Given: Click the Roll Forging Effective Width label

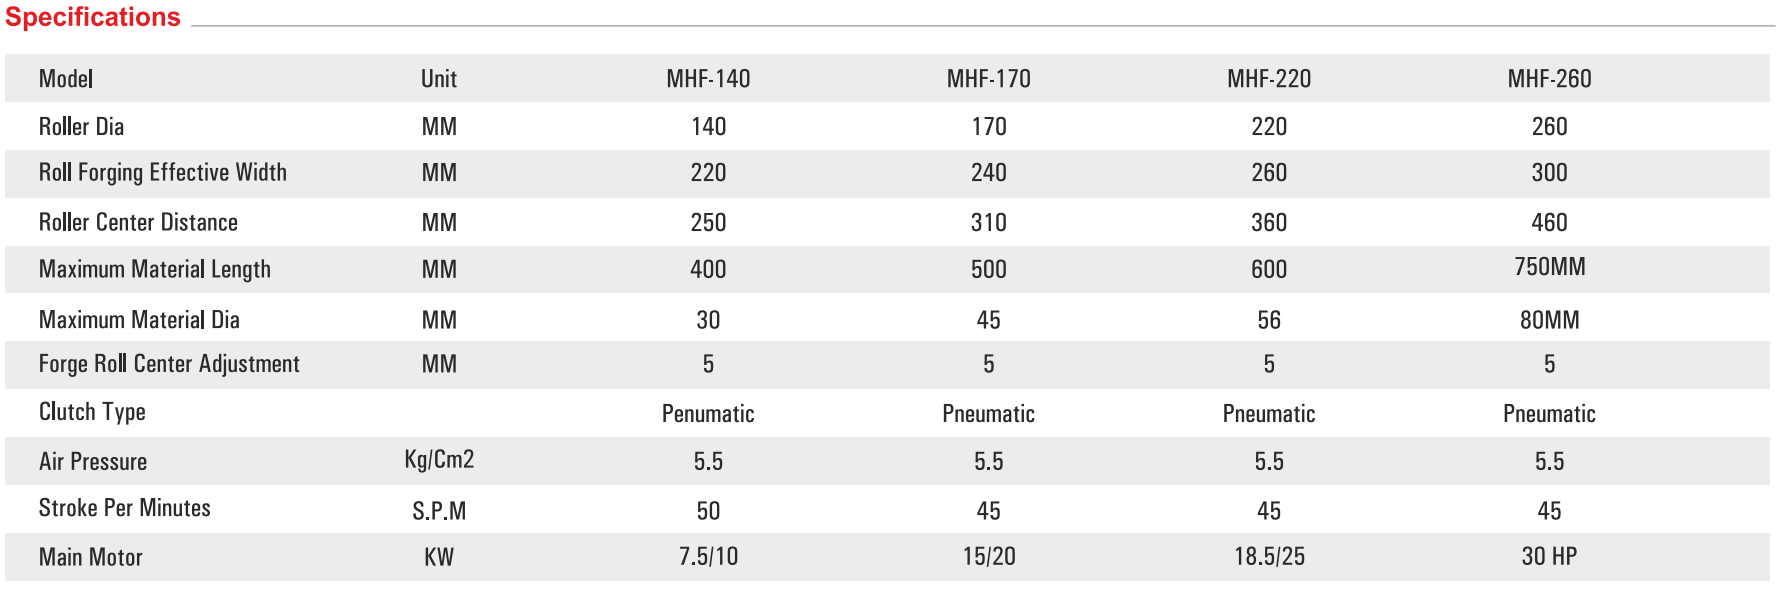Looking at the screenshot, I should (162, 173).
